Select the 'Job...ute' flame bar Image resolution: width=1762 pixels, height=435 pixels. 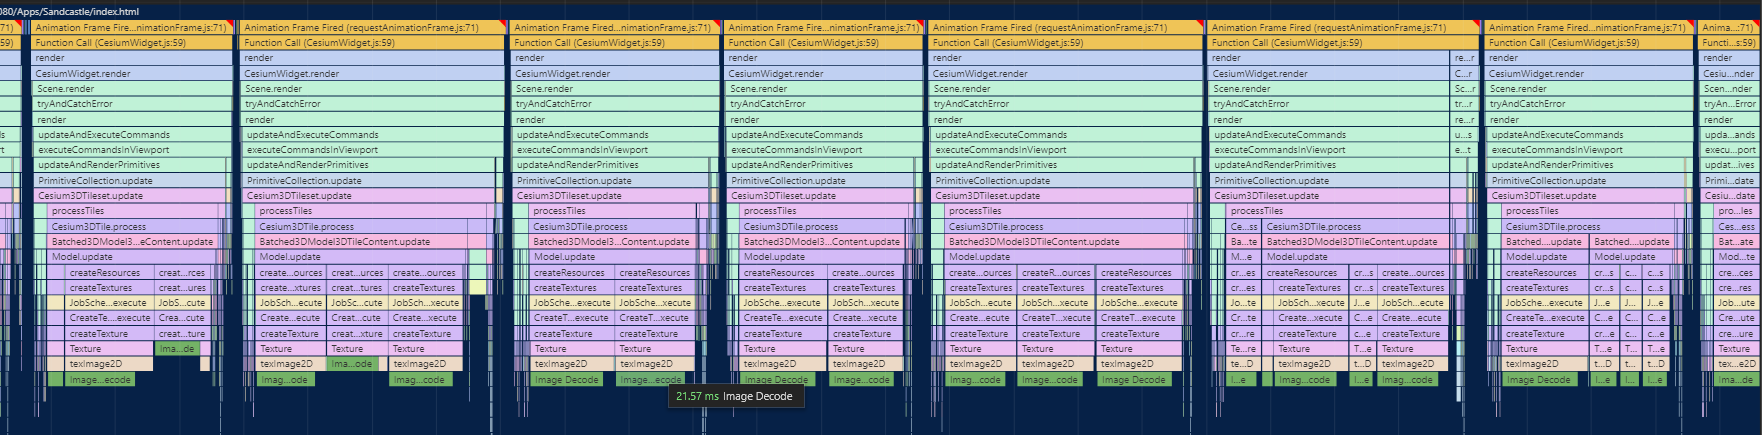[1735, 303]
